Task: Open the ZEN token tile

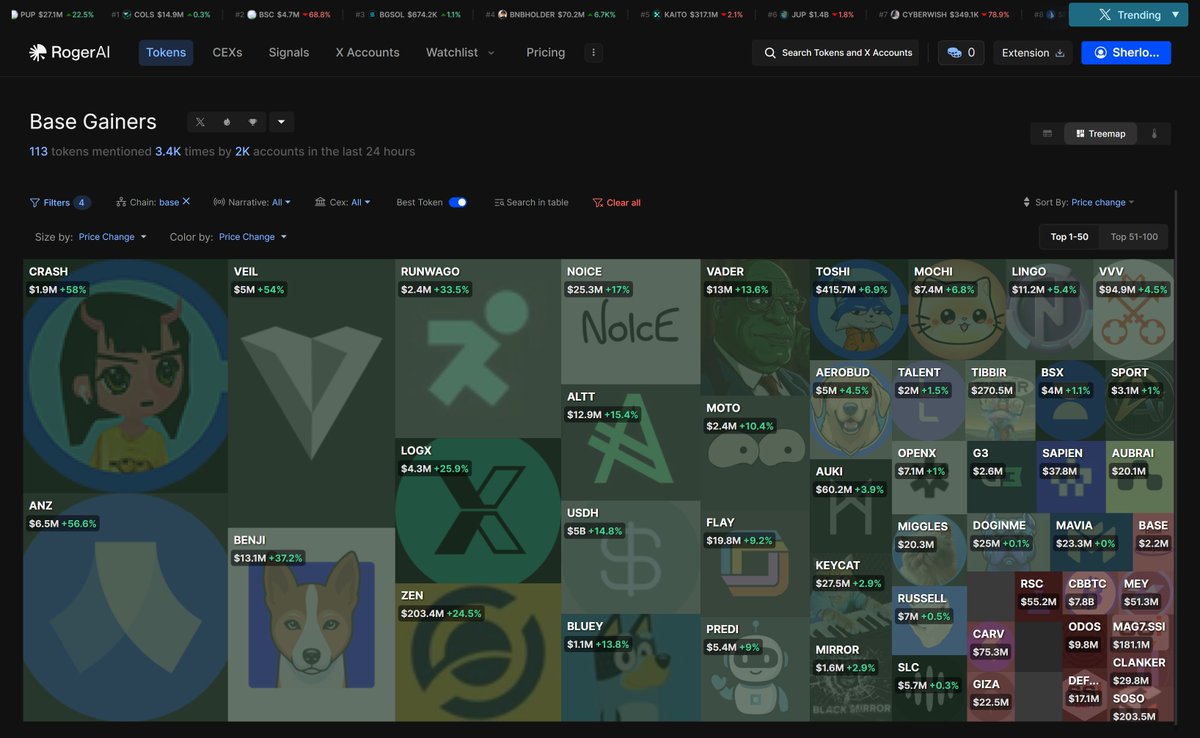Action: point(478,652)
